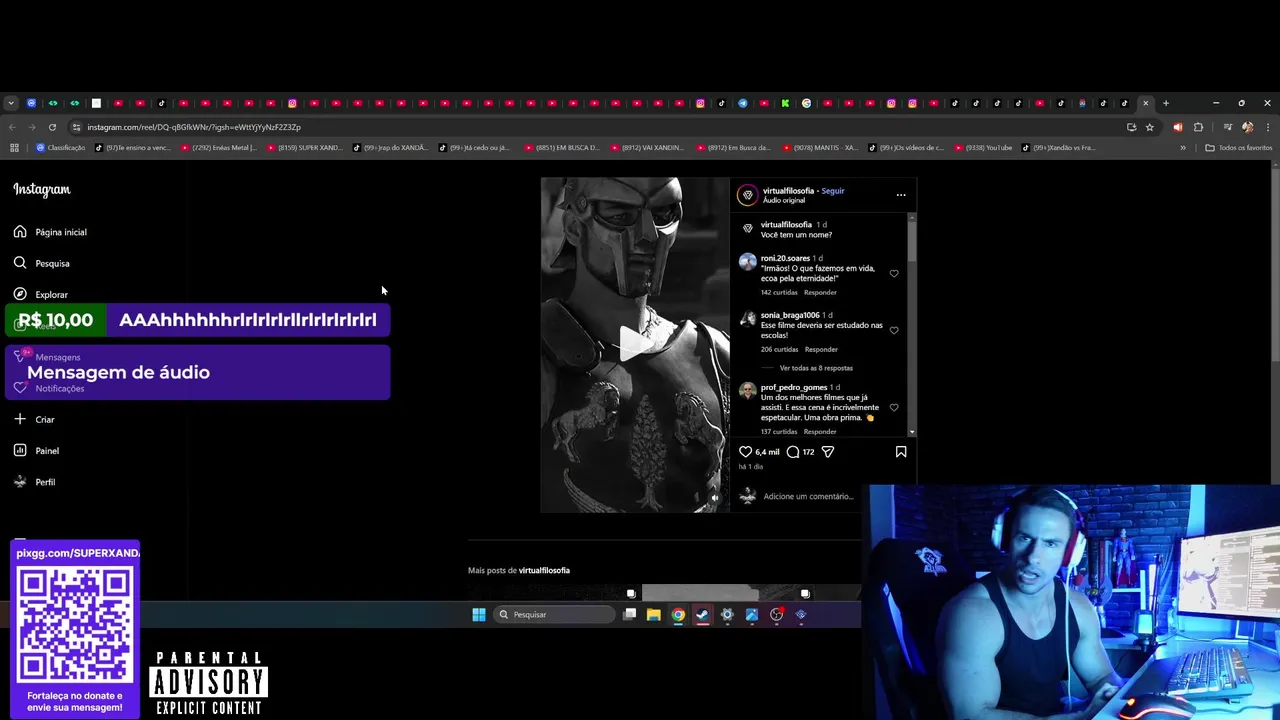The width and height of the screenshot is (1280, 720).
Task: Open the Todos os favoritos folder
Action: coord(1239,148)
